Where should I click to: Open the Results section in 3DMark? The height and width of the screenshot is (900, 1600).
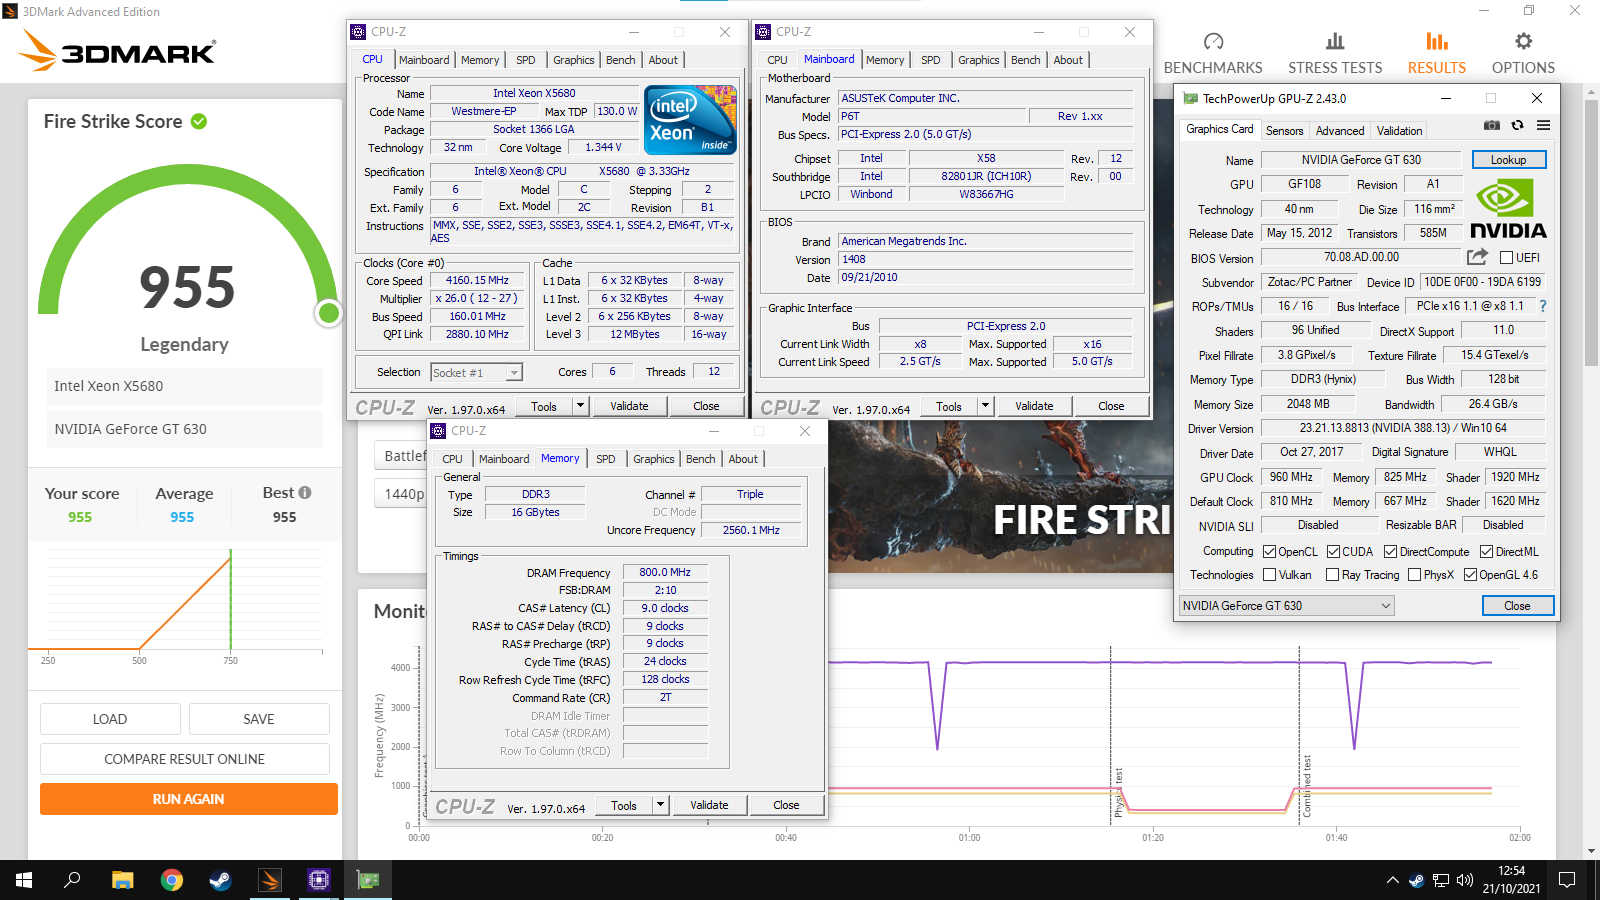click(1437, 53)
